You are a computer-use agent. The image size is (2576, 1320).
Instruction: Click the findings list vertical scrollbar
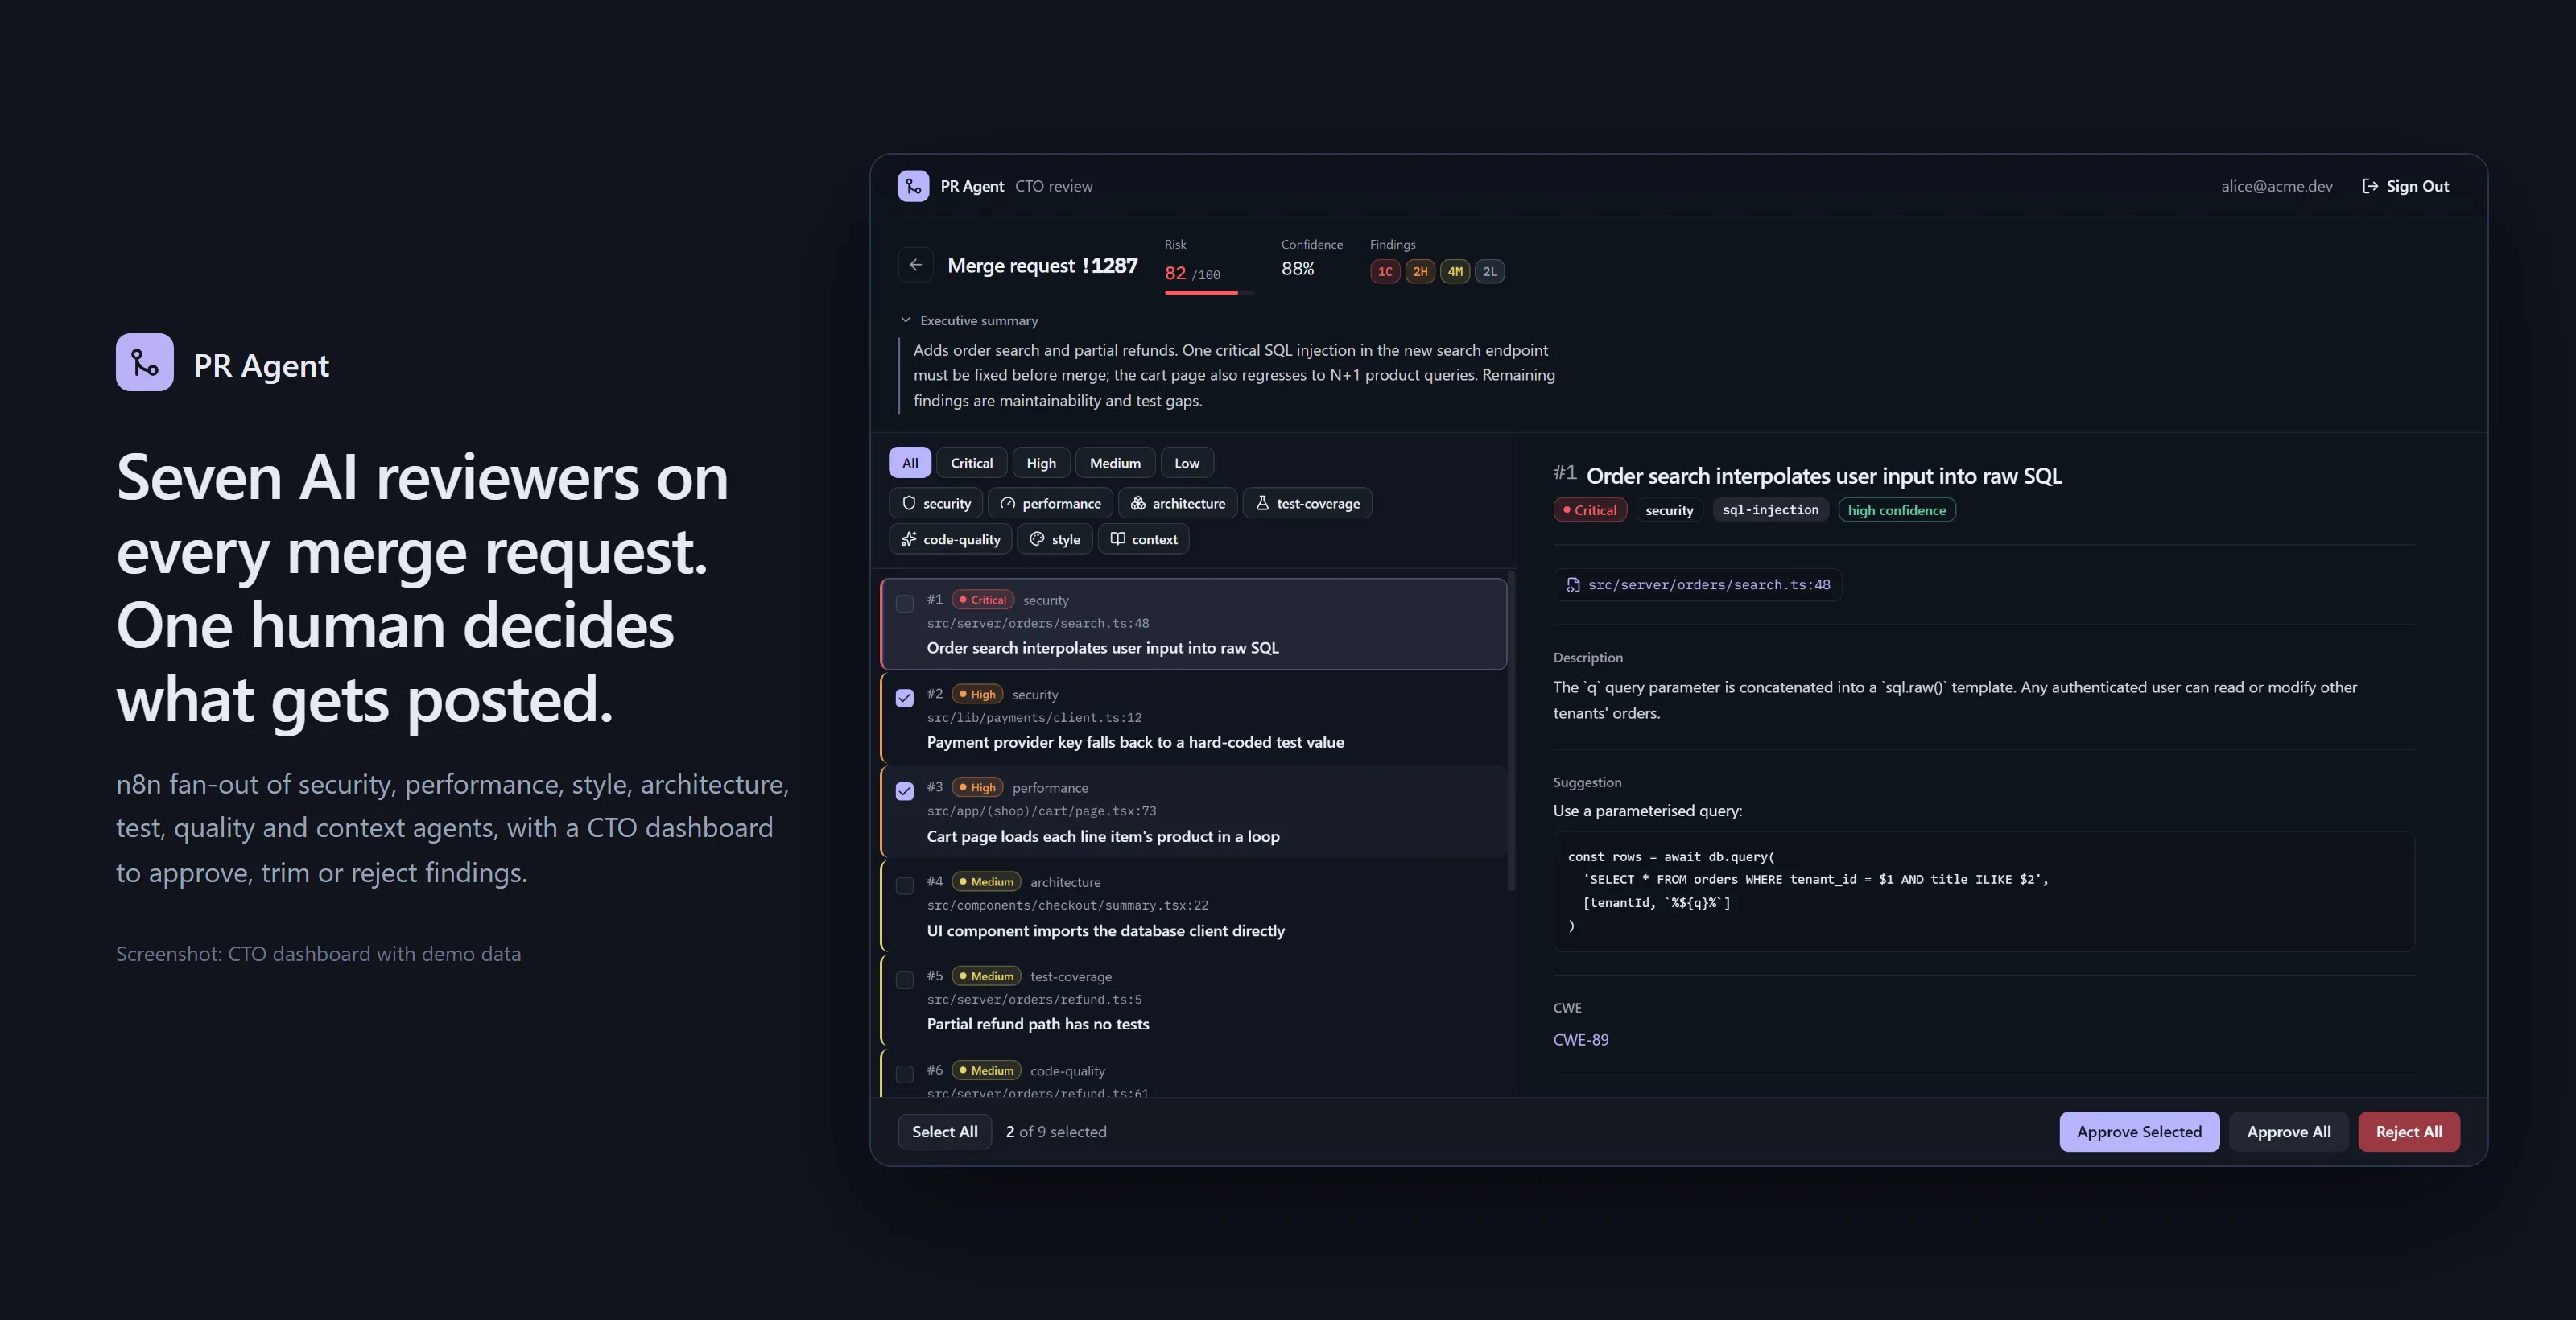(1511, 730)
